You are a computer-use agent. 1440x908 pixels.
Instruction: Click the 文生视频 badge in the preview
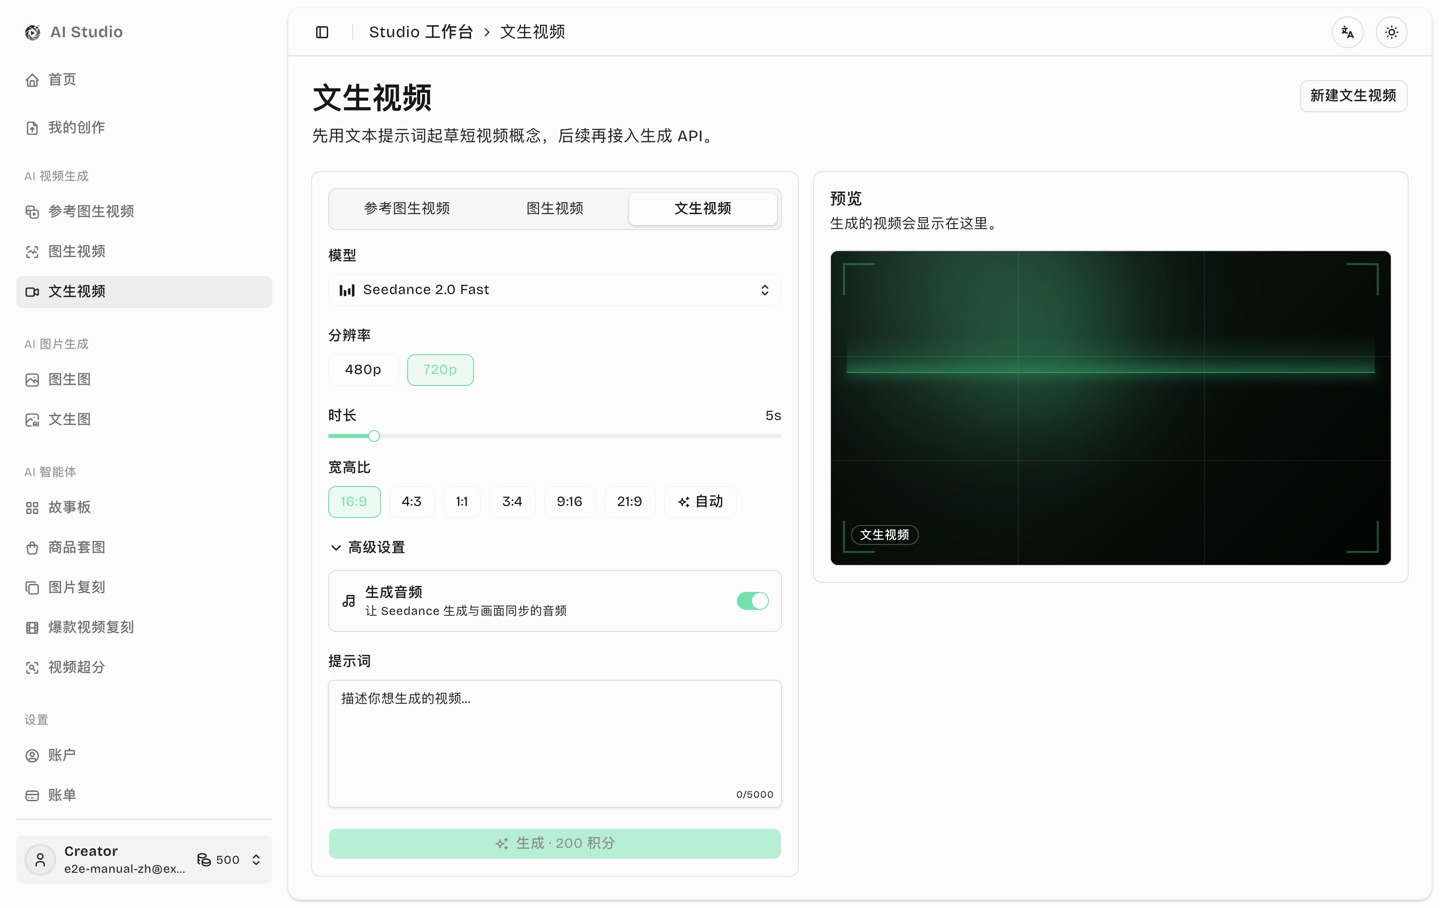[x=885, y=535]
